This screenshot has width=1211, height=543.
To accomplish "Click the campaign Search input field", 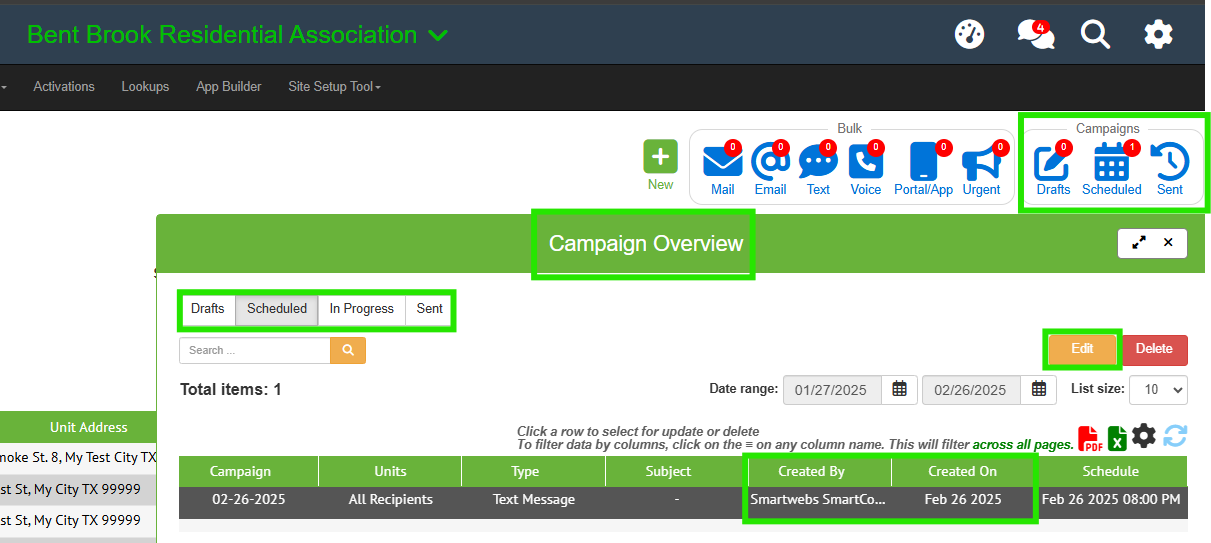I will point(255,351).
